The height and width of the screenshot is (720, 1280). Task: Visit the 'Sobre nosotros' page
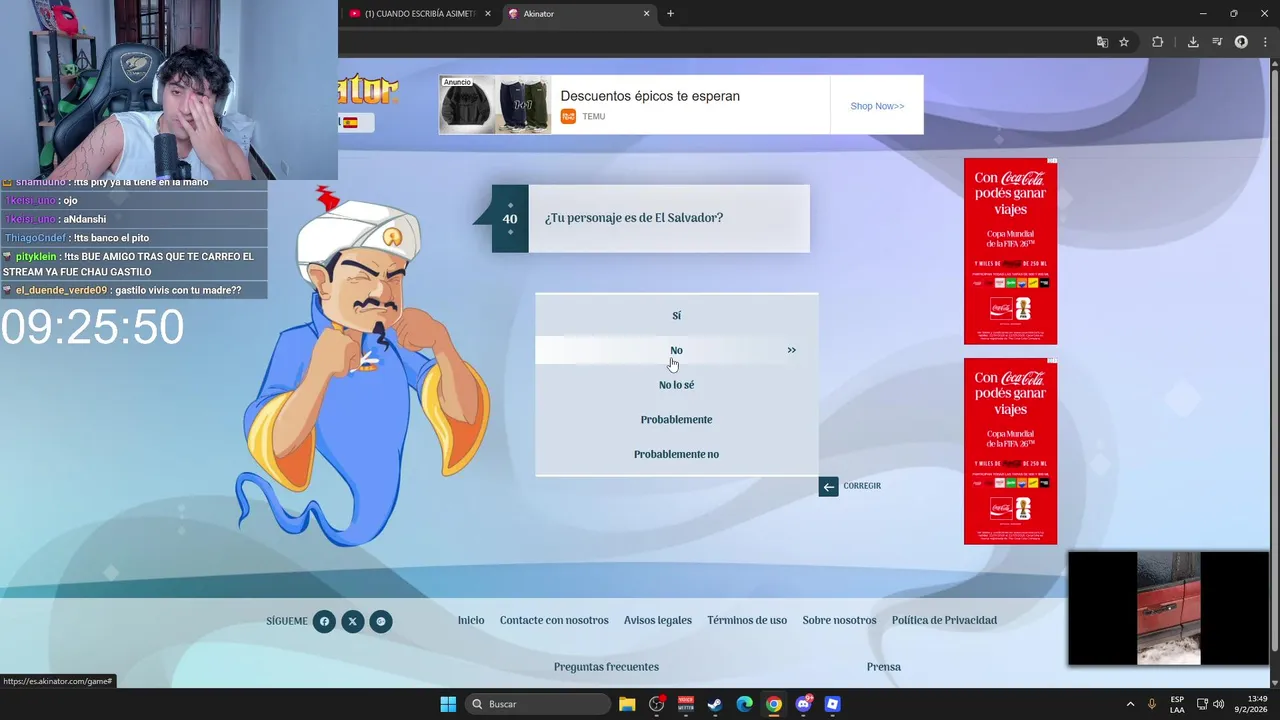839,620
